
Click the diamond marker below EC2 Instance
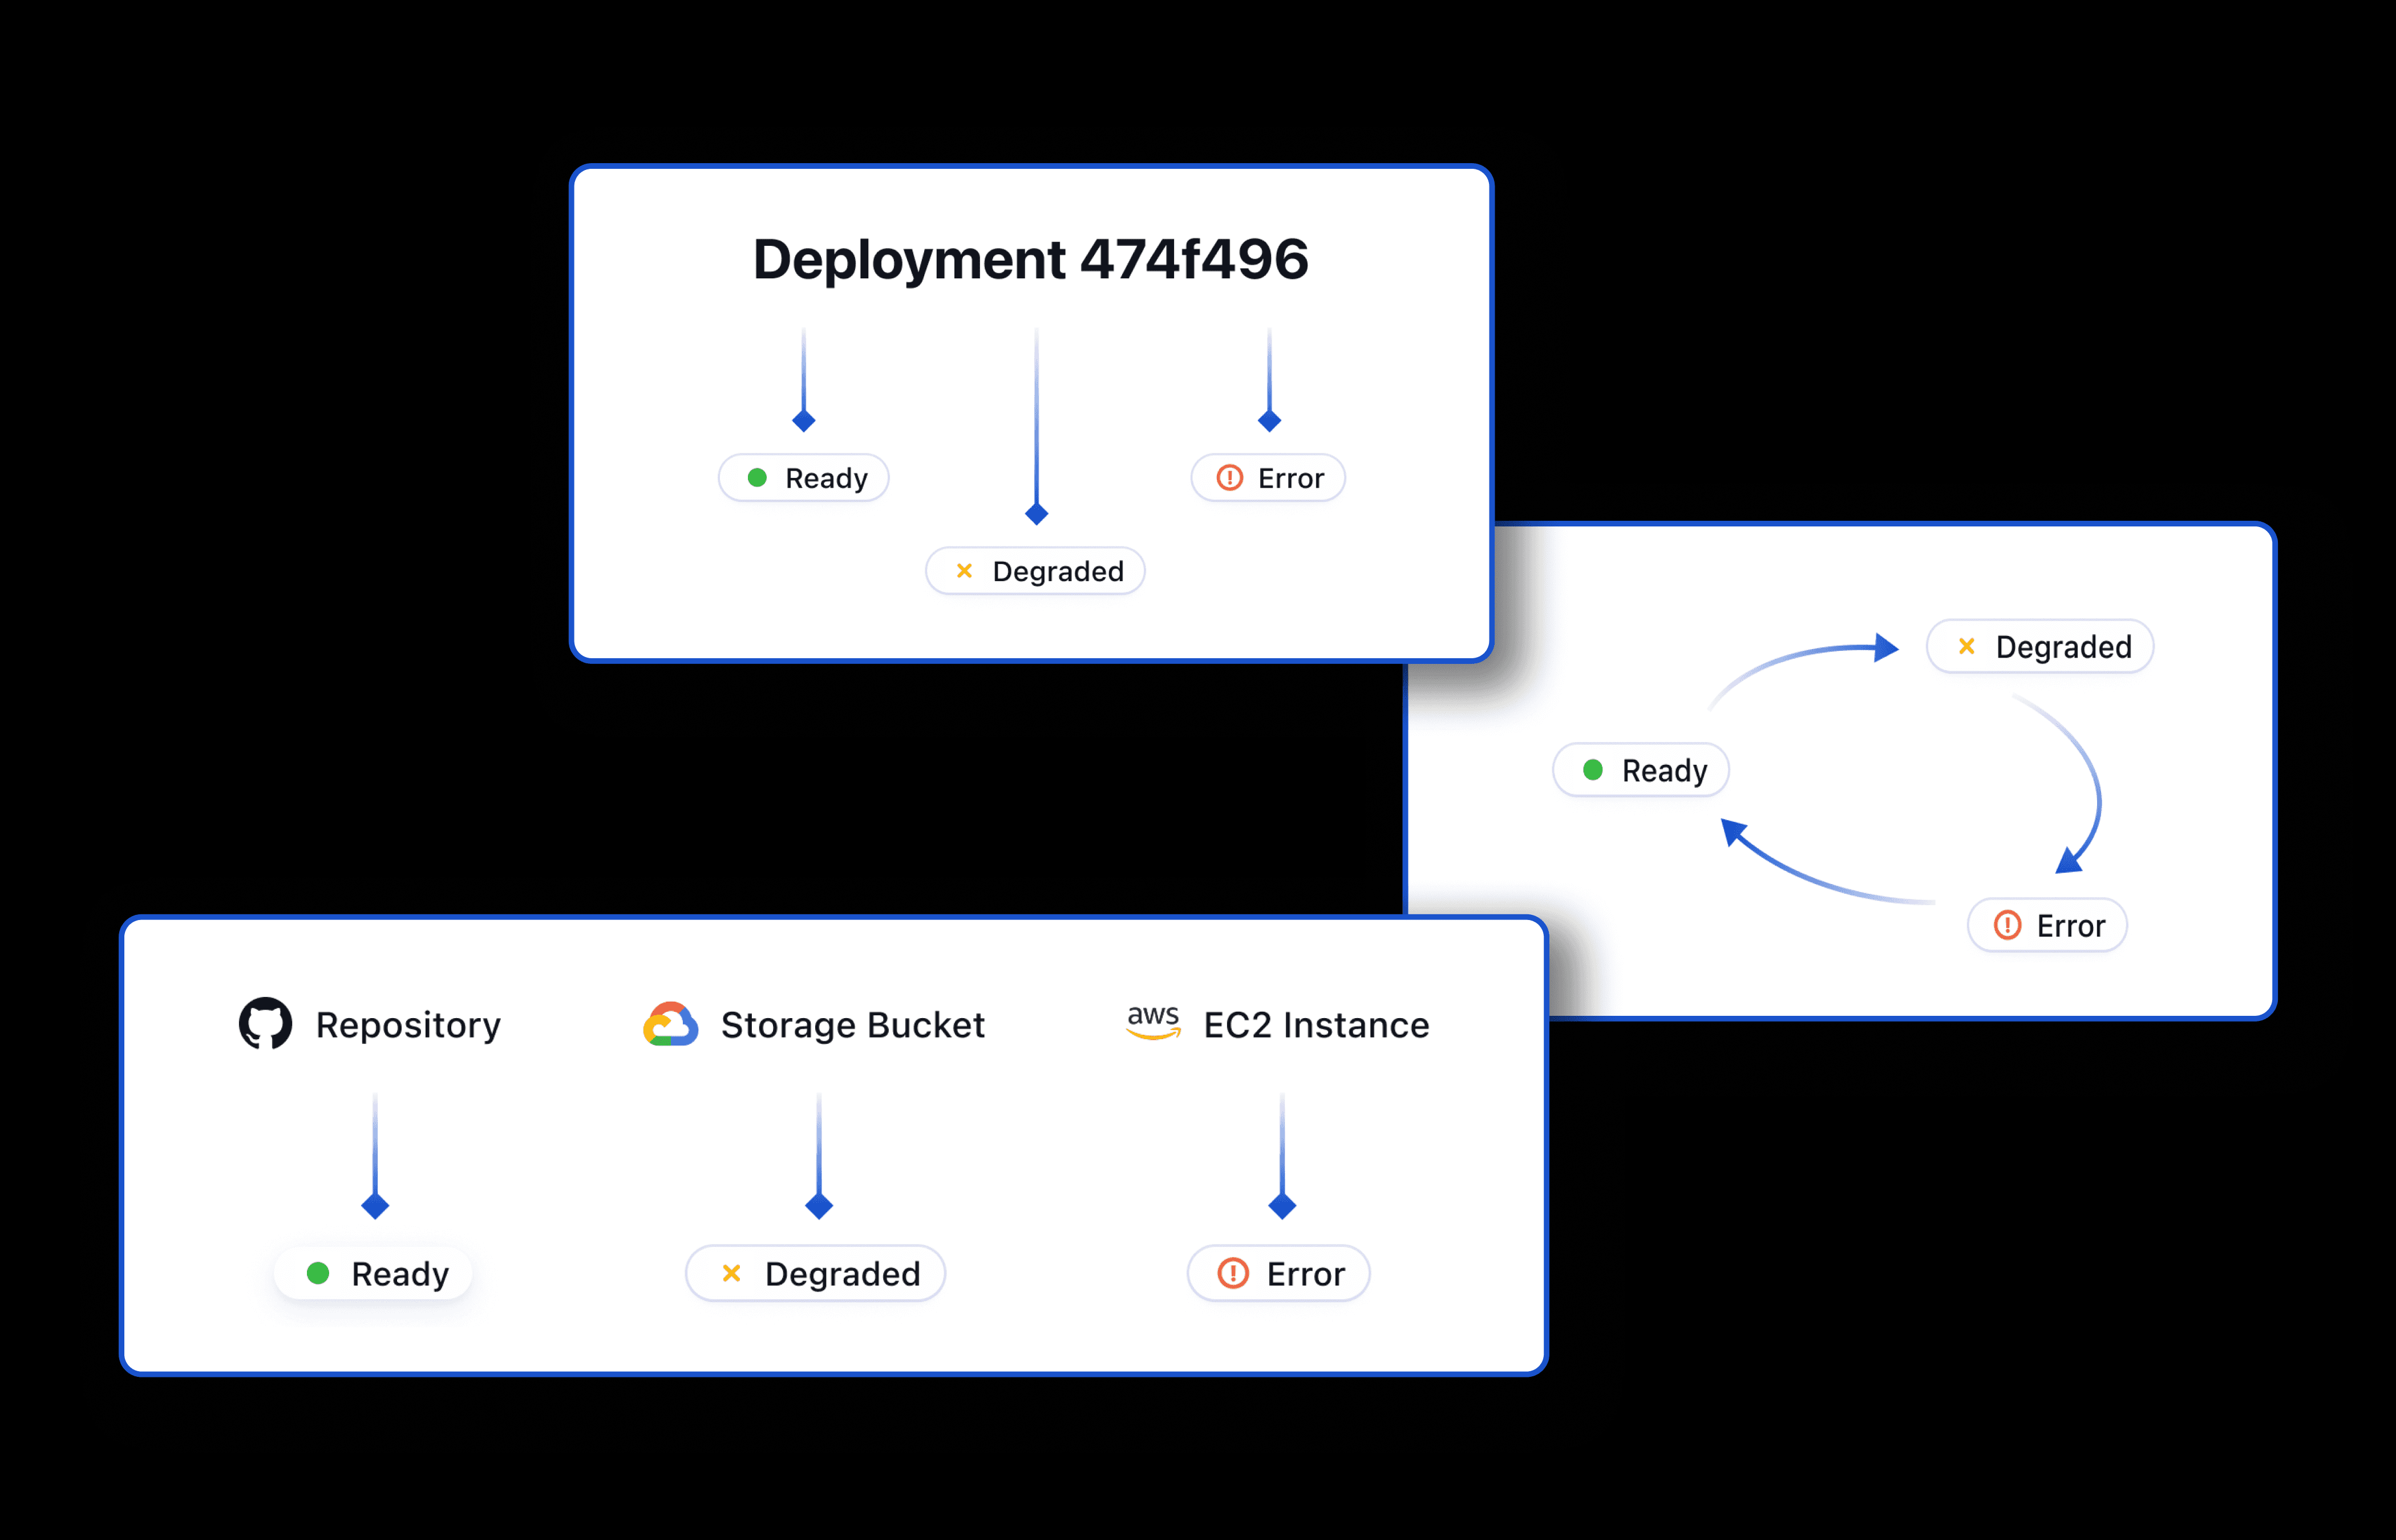(x=1282, y=1206)
